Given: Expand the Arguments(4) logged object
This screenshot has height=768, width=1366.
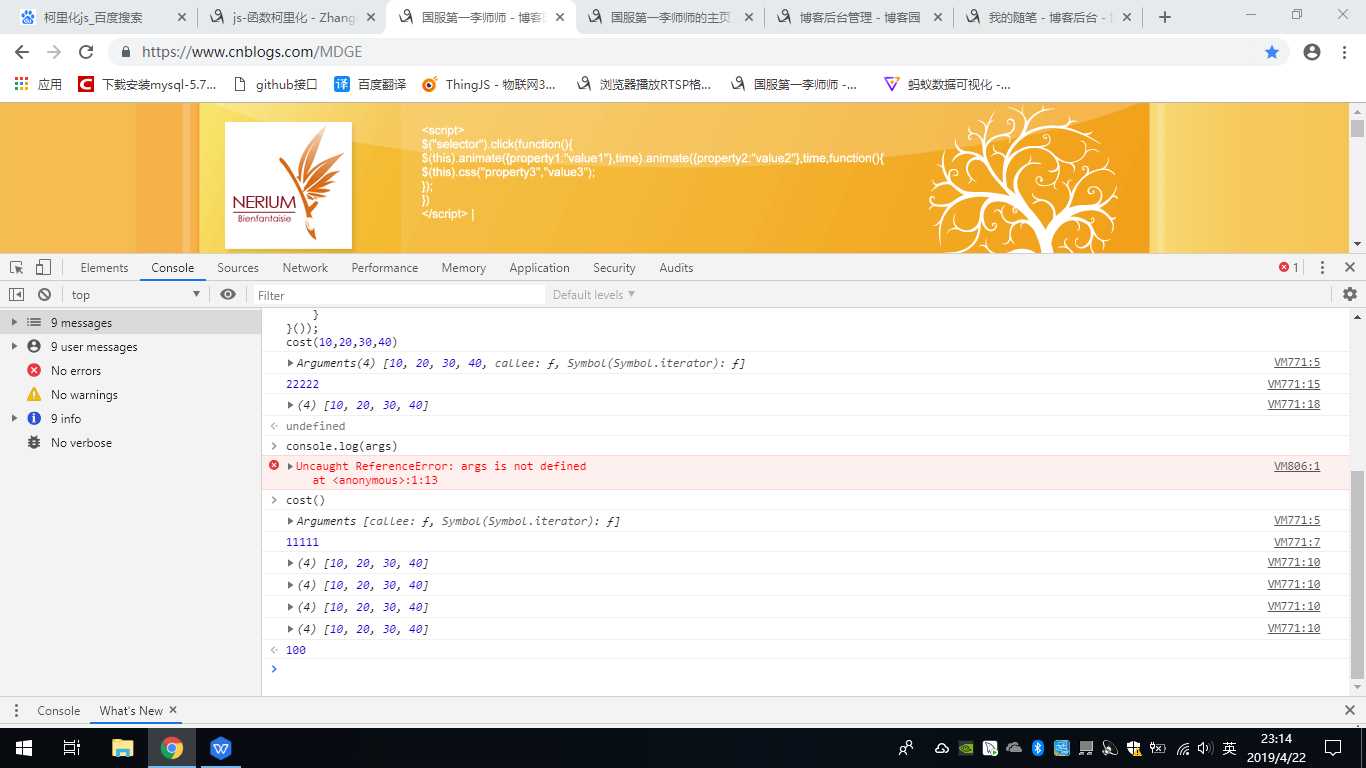Looking at the screenshot, I should point(291,363).
